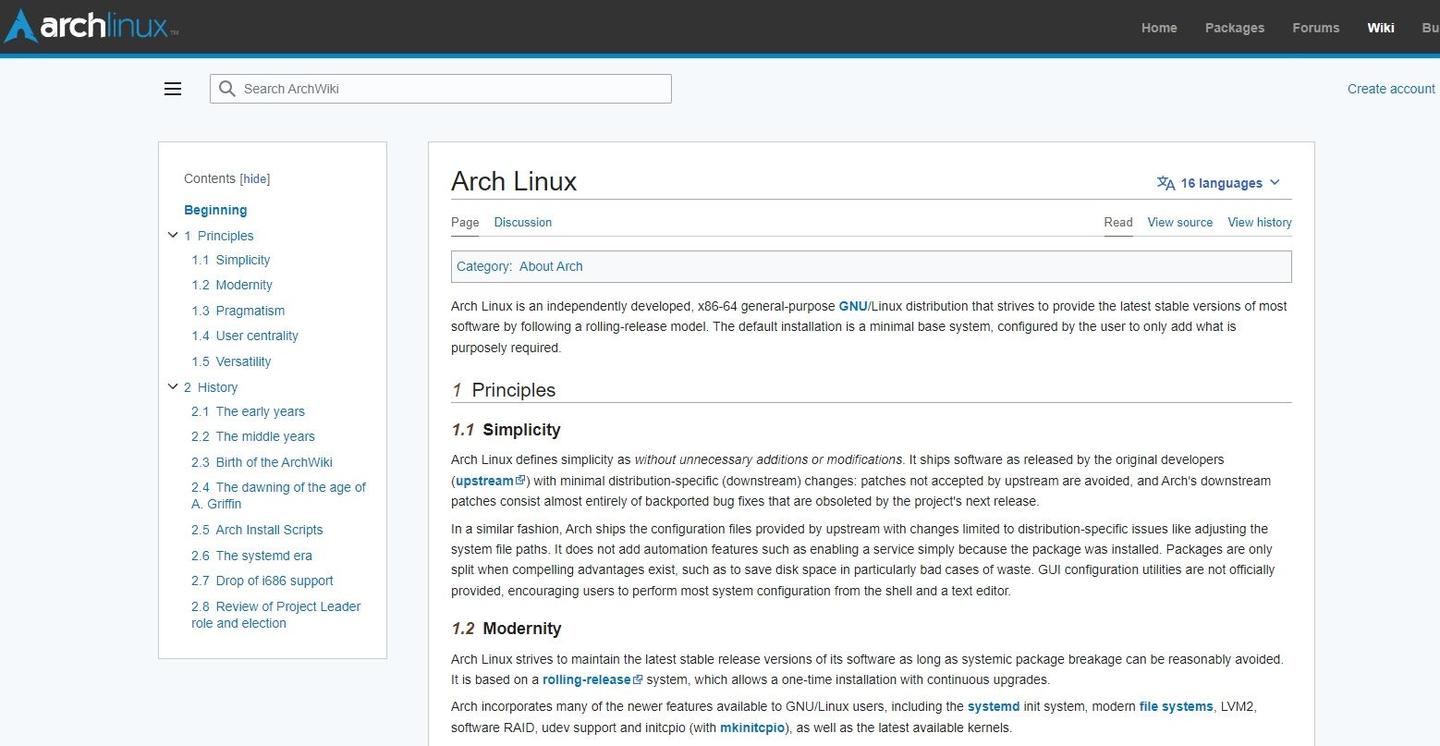Click the magnifying glass in the search bar
This screenshot has height=746, width=1440.
[226, 88]
